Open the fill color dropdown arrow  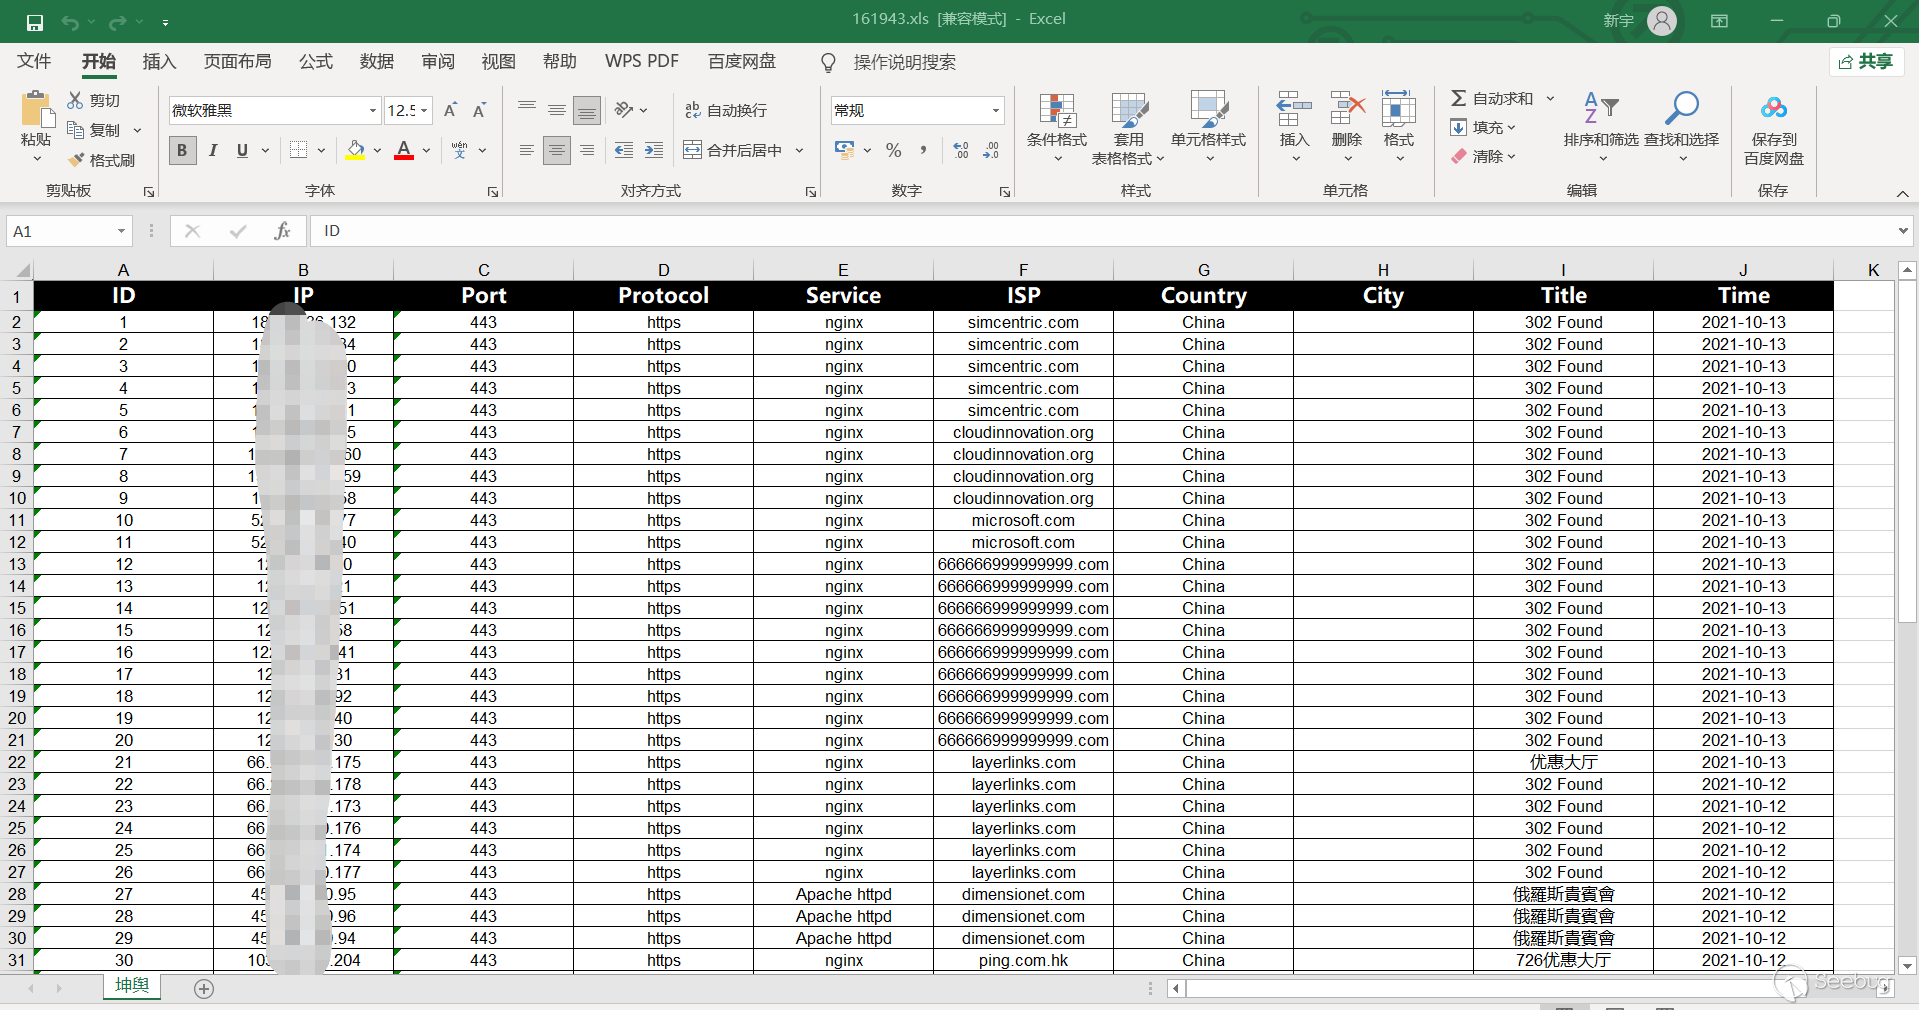[x=377, y=150]
